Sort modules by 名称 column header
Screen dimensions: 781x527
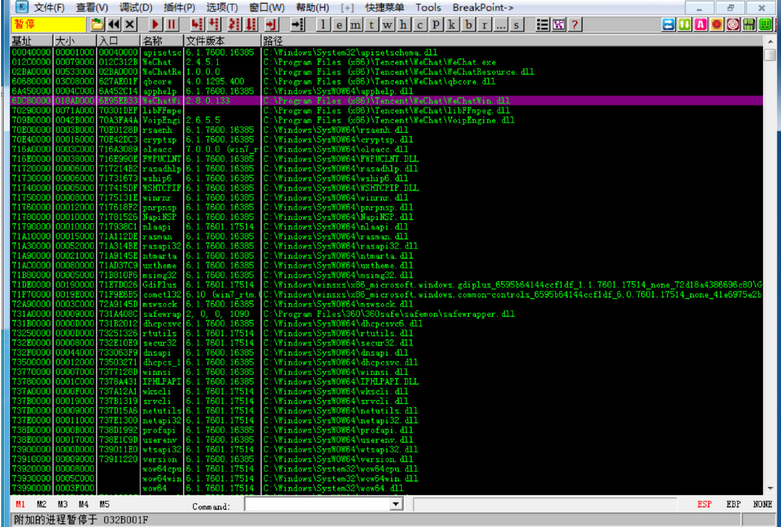click(162, 40)
